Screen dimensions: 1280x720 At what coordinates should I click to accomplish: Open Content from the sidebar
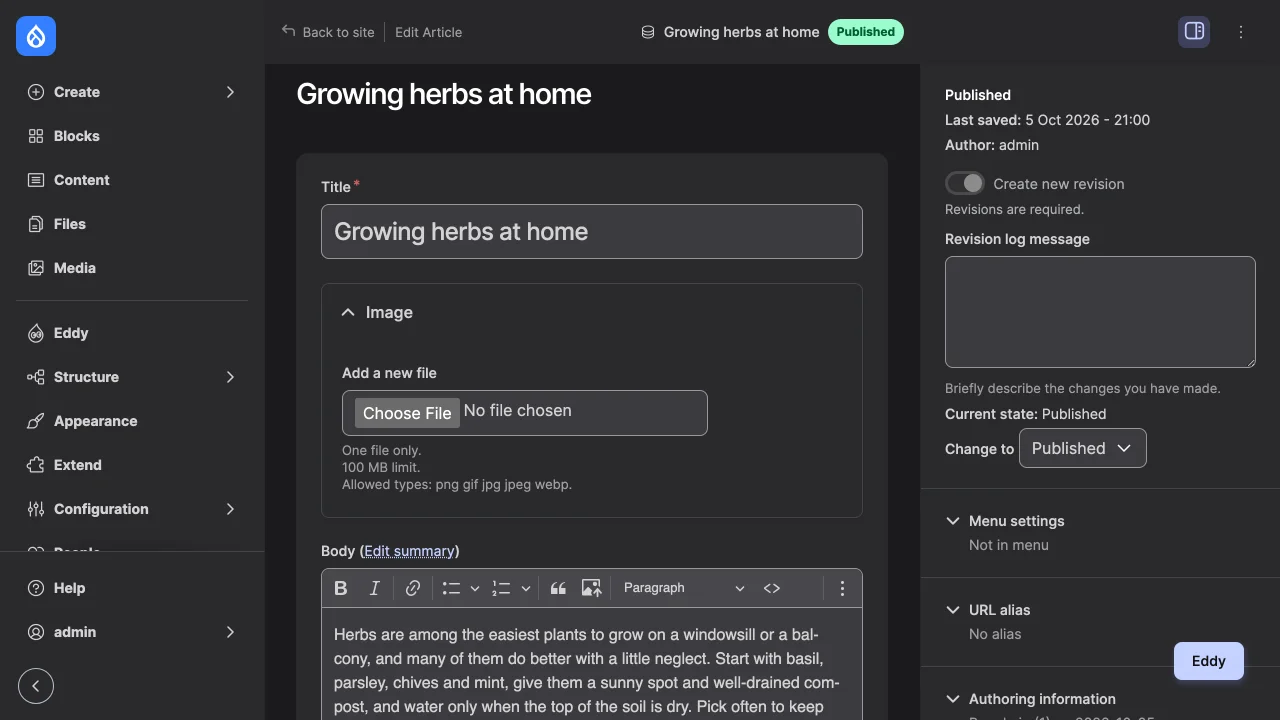(132, 180)
